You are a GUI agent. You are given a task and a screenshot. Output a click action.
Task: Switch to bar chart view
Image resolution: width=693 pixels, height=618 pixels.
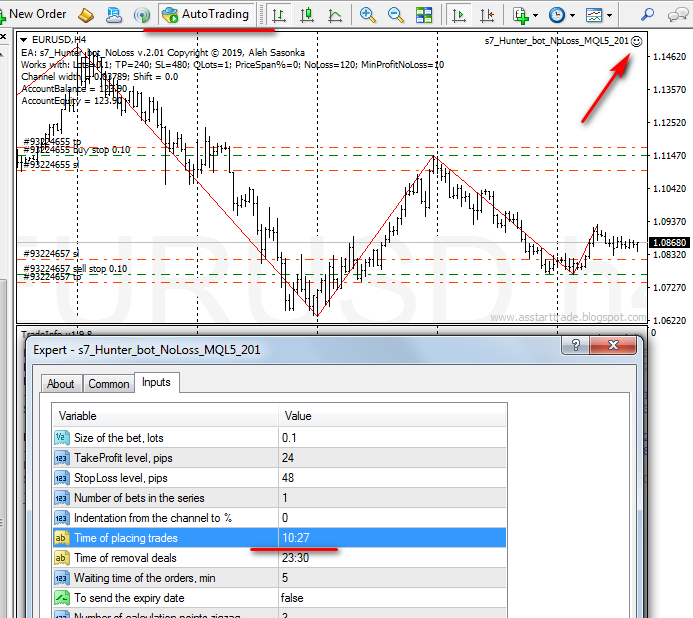click(278, 15)
